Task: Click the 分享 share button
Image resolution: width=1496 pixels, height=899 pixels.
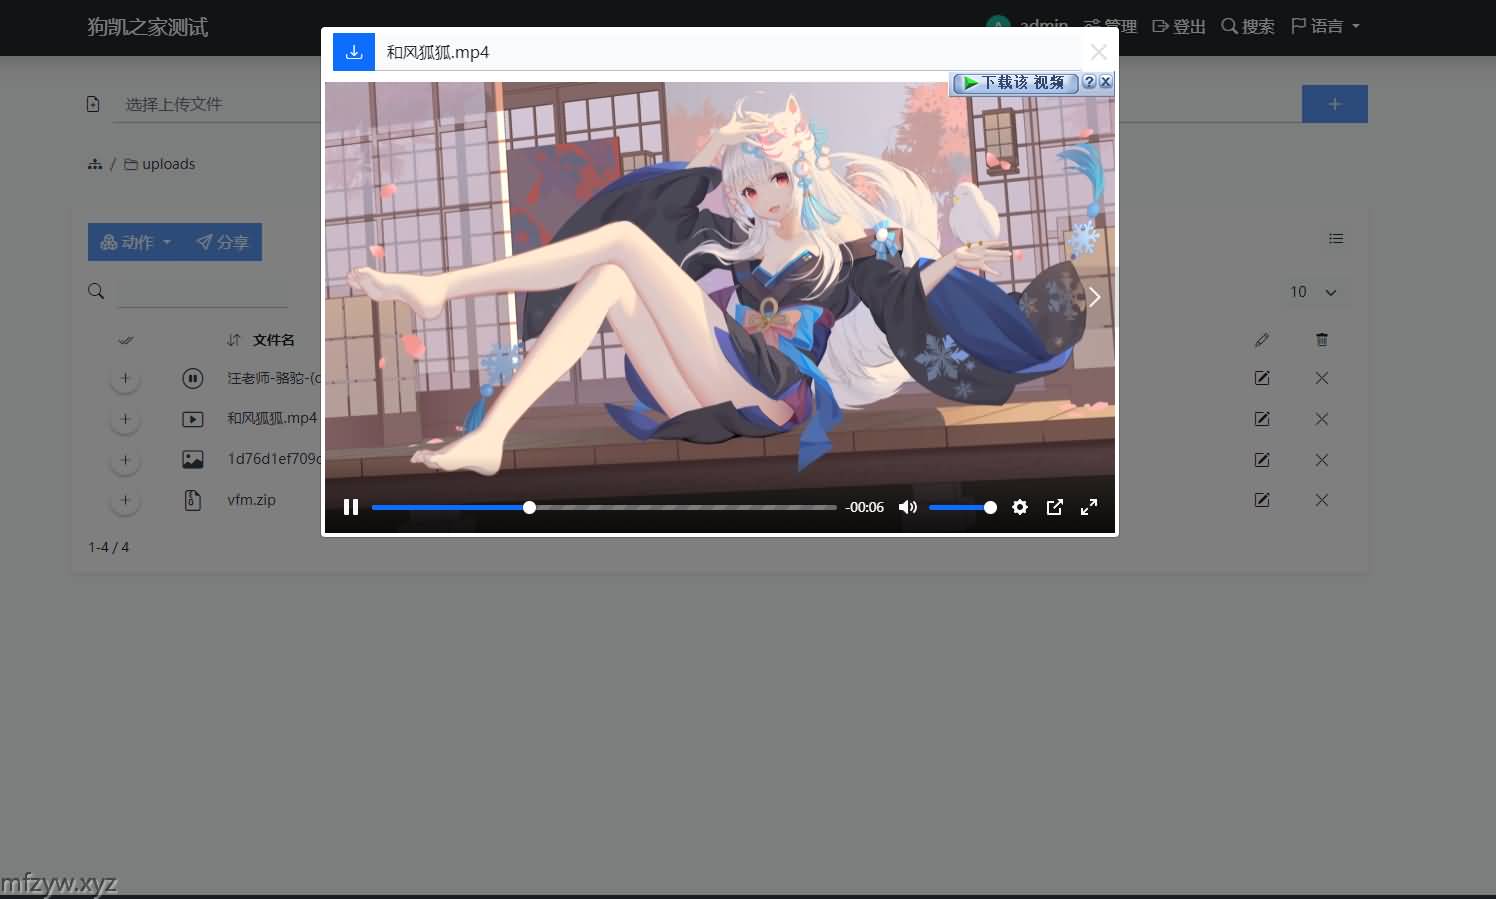Action: [x=222, y=242]
